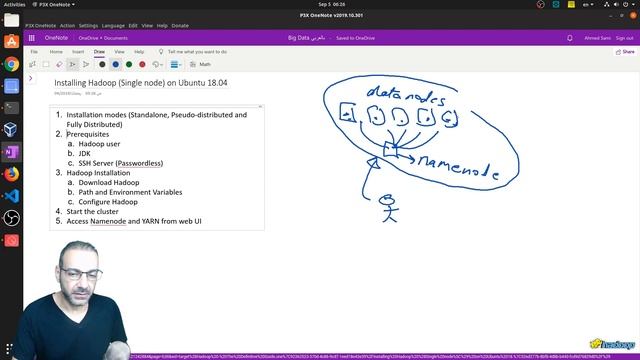Switch to the Home ribbon tab
The image size is (640, 360).
click(x=56, y=52)
